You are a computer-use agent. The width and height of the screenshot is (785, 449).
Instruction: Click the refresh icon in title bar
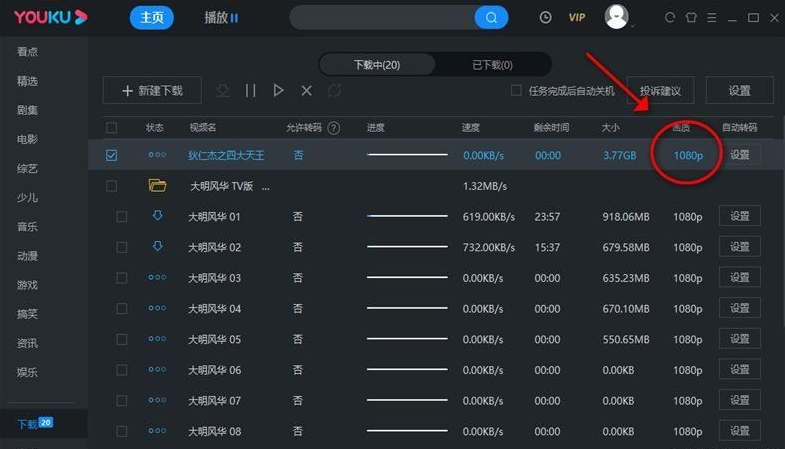[x=669, y=18]
